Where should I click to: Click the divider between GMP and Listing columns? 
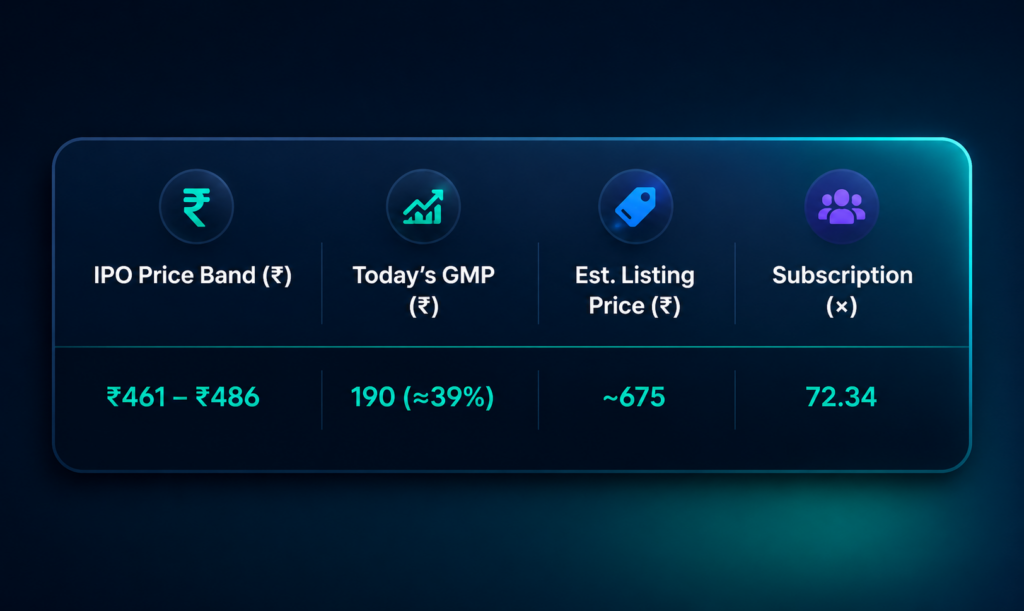click(x=538, y=283)
